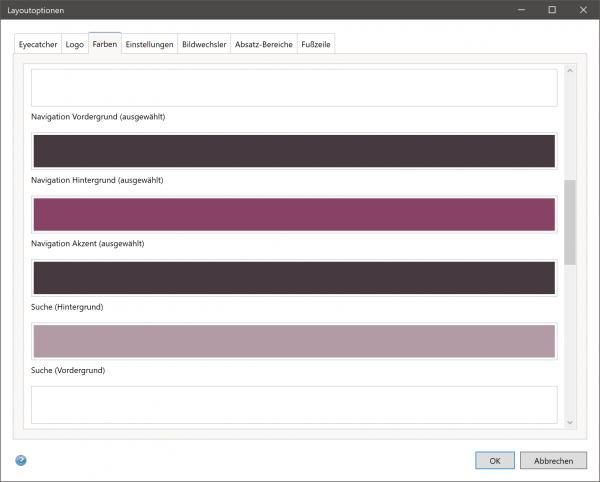Show the Bildwechsler tab
Viewport: 600px width, 482px height.
click(204, 45)
